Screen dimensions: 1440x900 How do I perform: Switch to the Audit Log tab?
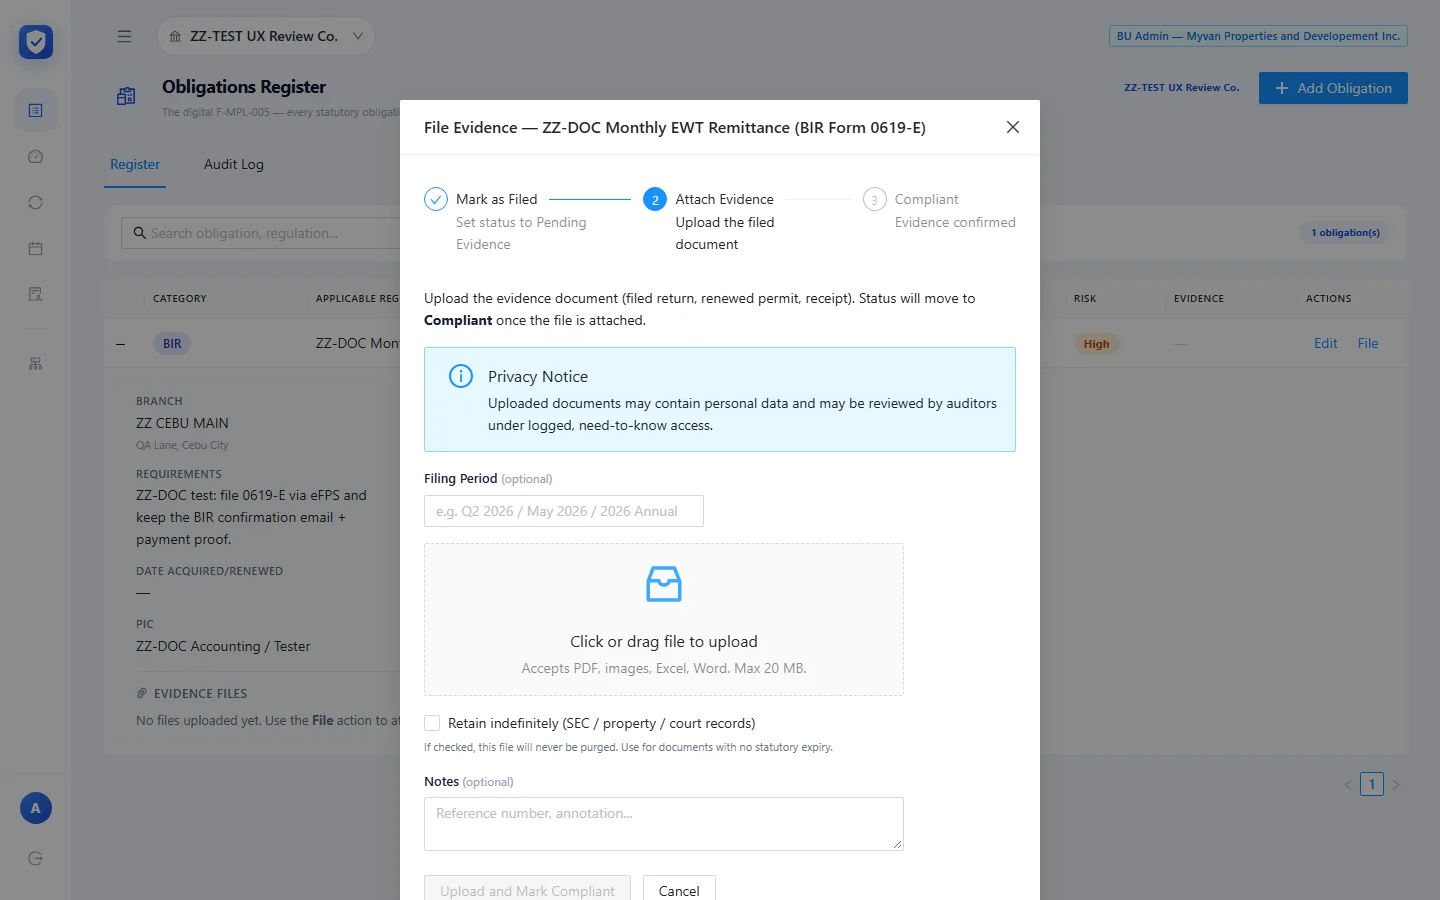click(x=234, y=164)
